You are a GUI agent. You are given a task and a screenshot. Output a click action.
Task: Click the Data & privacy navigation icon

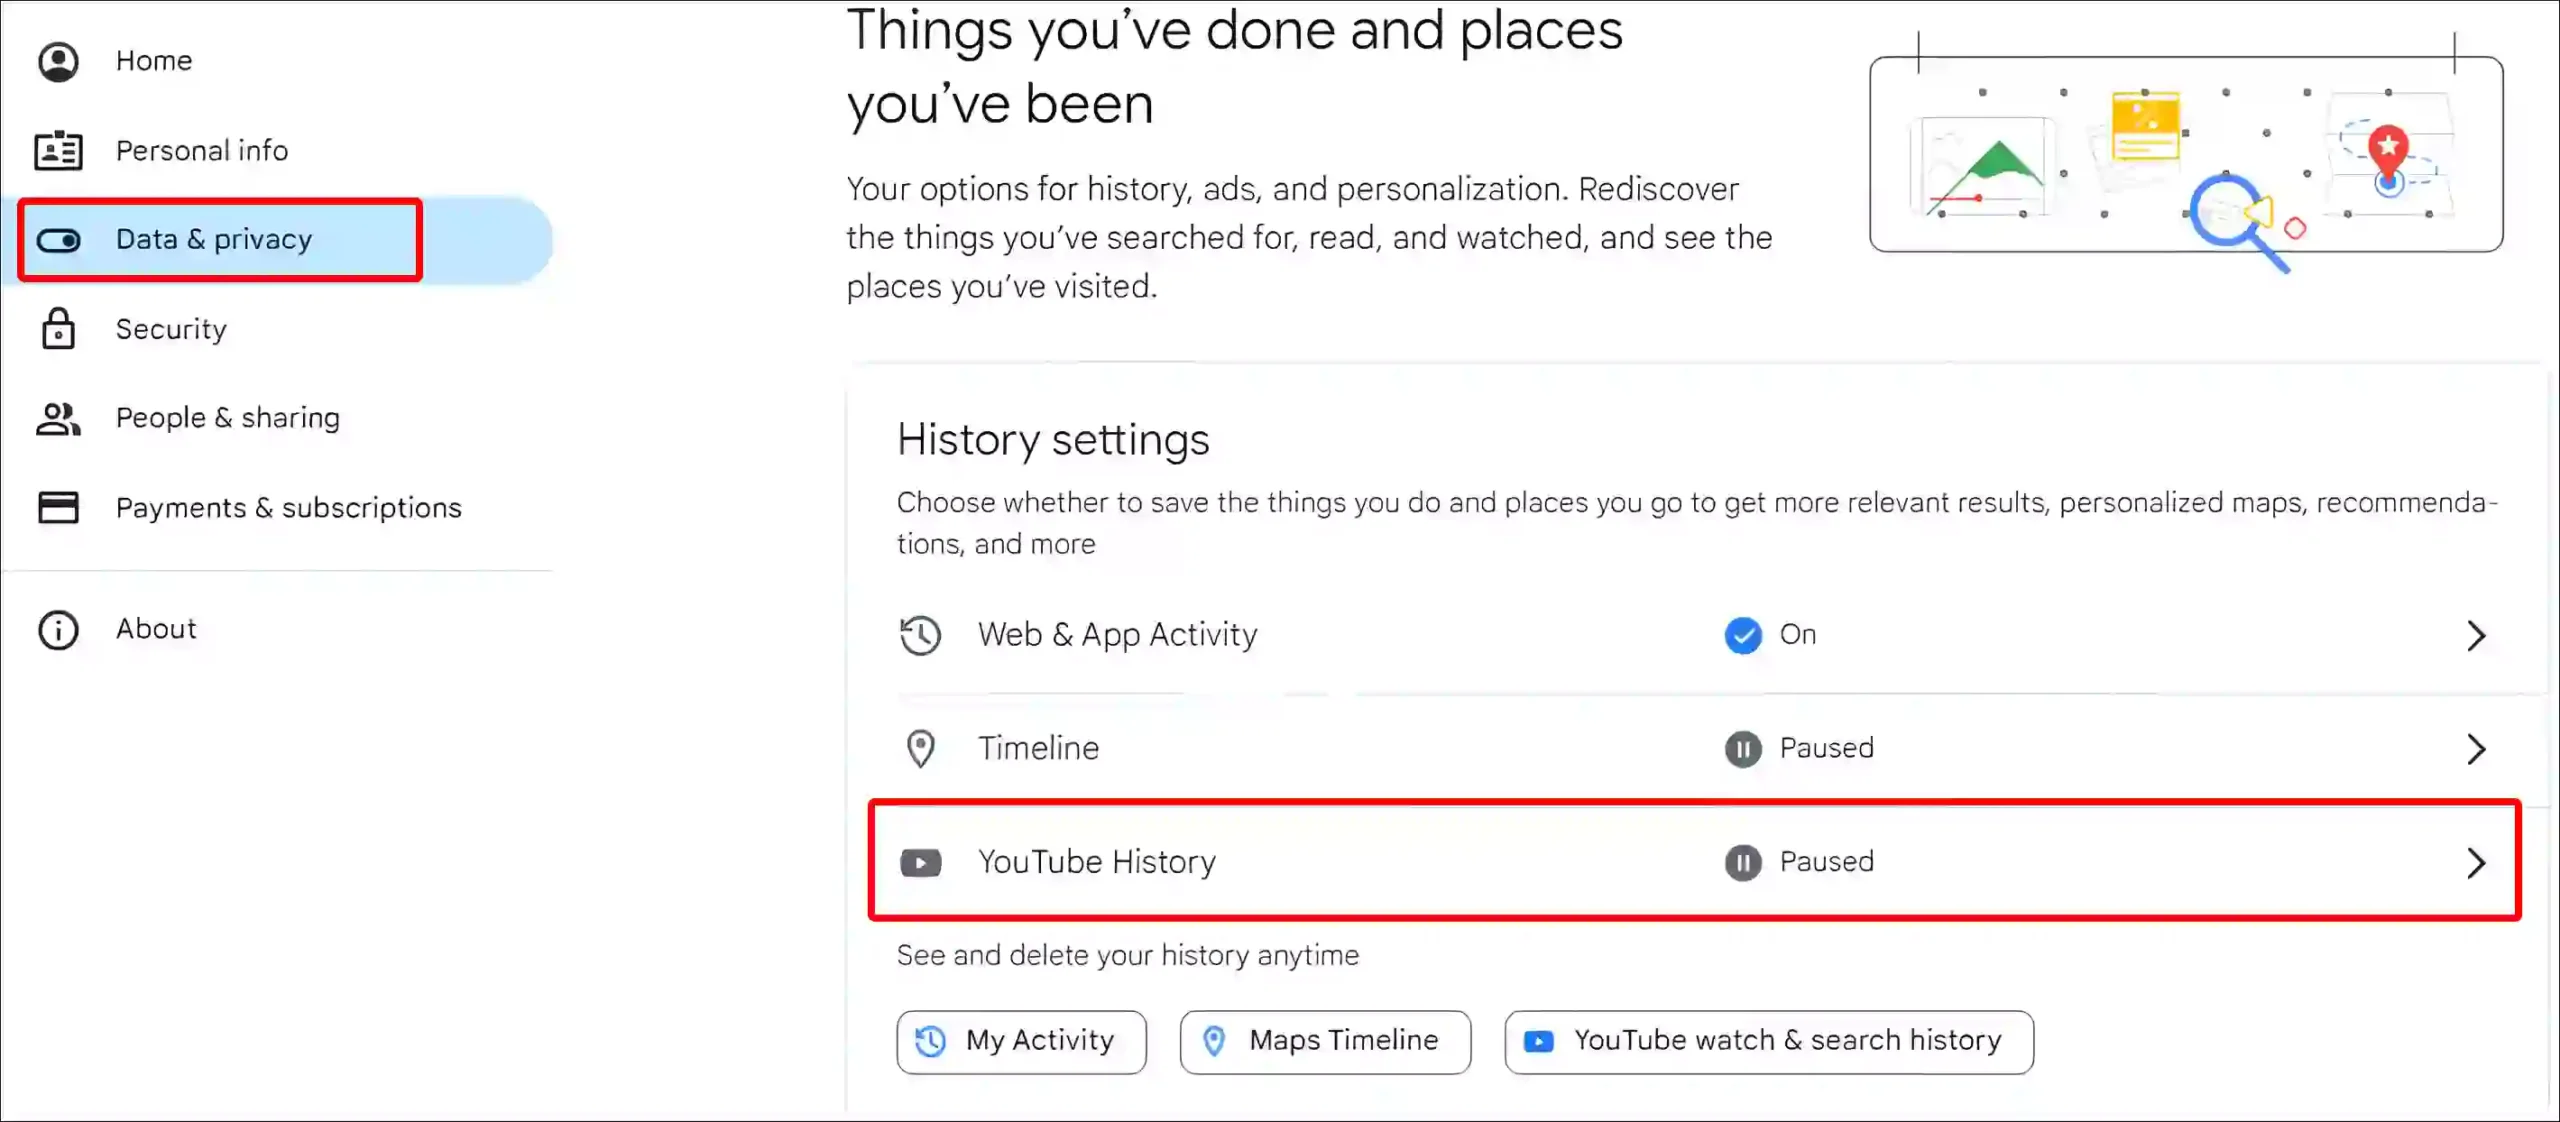point(59,240)
